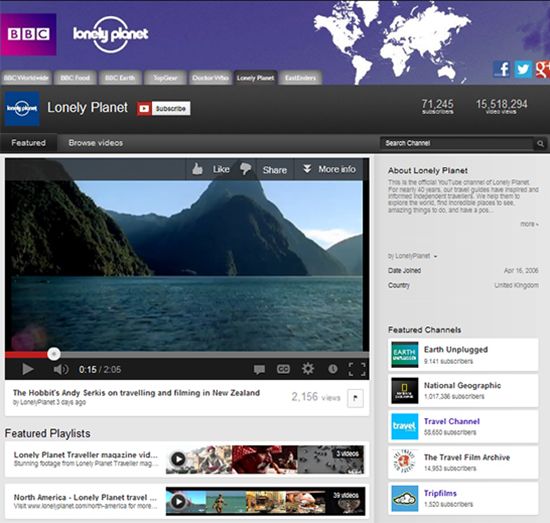Toggle closed captions CC button
This screenshot has width=550, height=523.
click(x=283, y=369)
